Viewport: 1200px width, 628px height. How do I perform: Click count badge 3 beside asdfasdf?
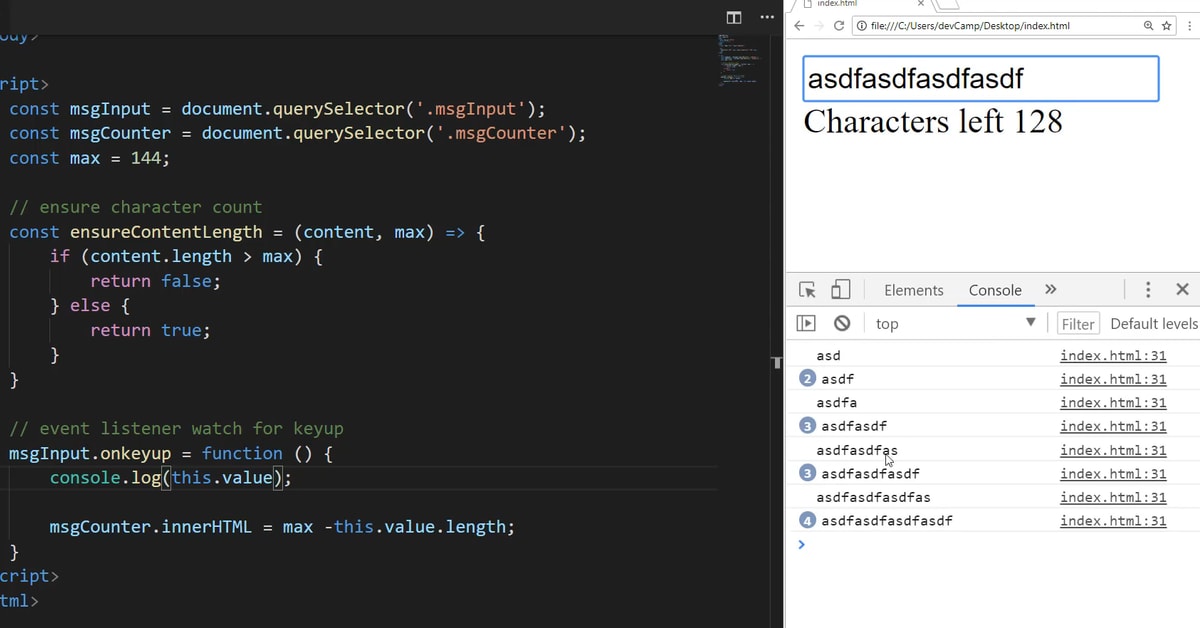808,426
